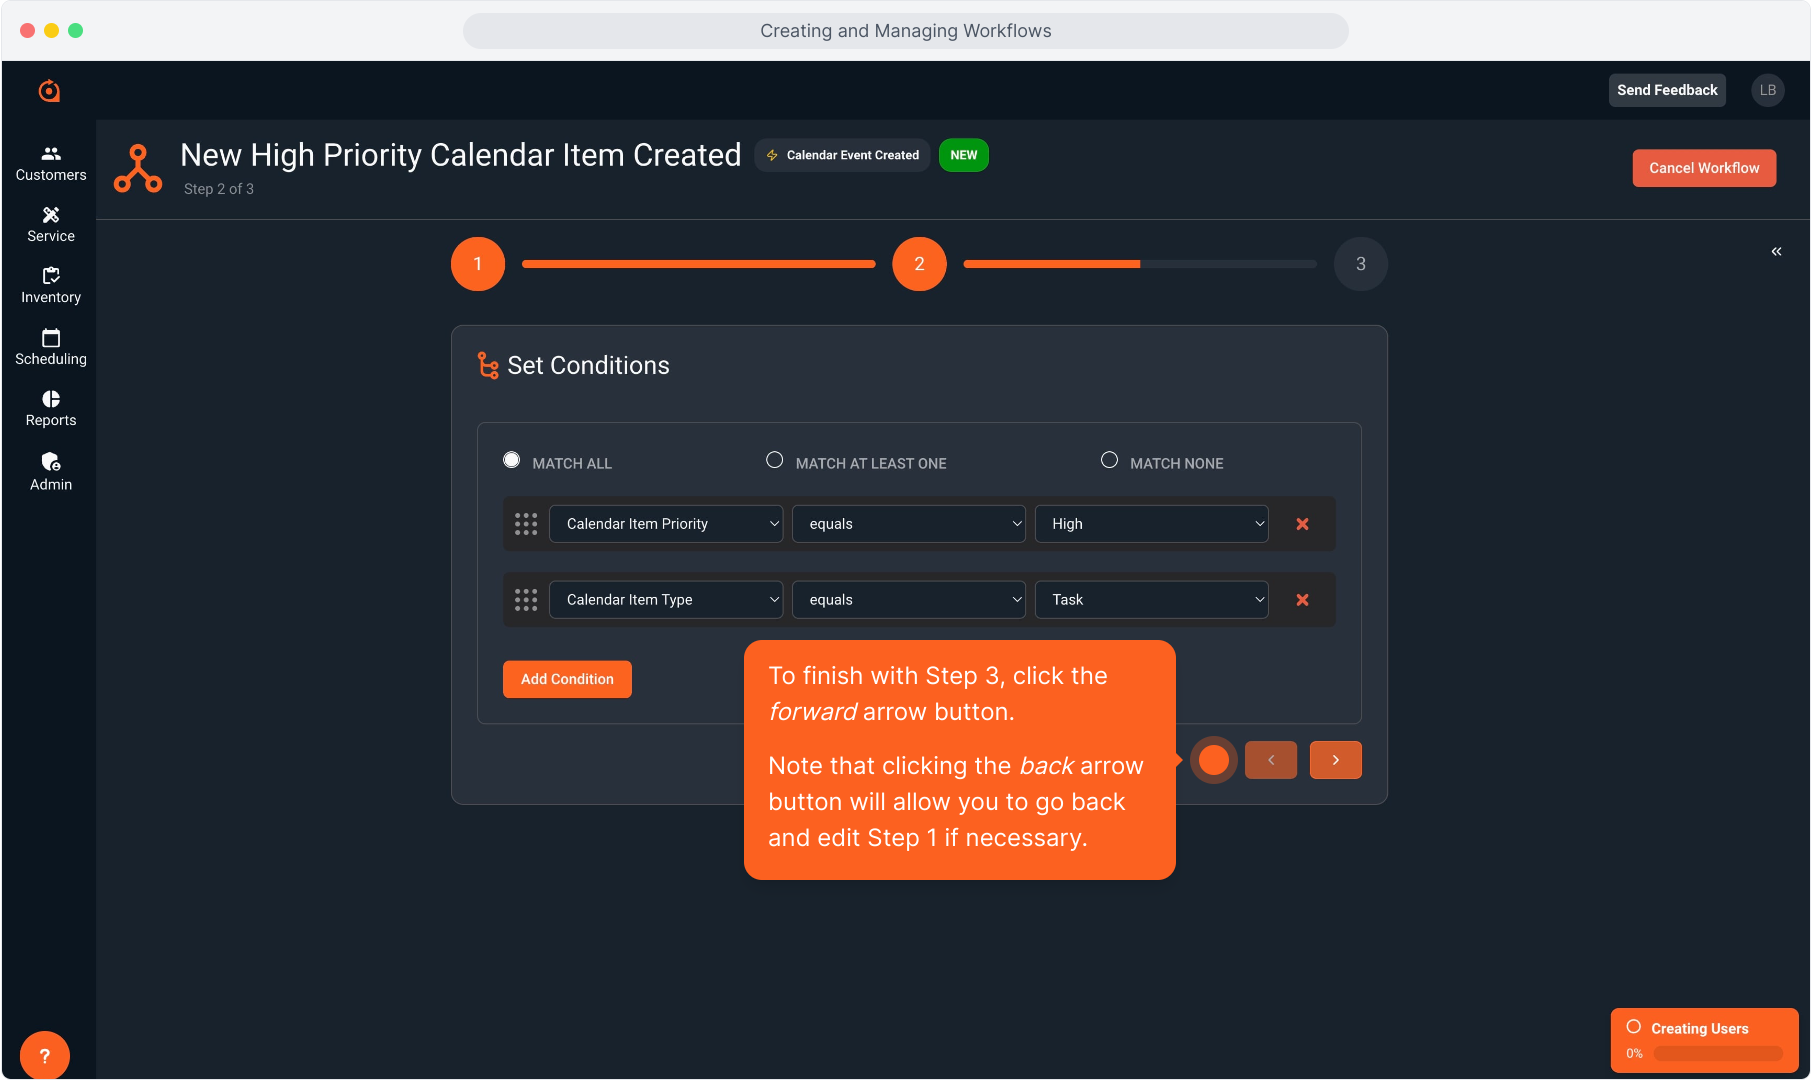Click the app logo icon in top-left

tap(49, 91)
